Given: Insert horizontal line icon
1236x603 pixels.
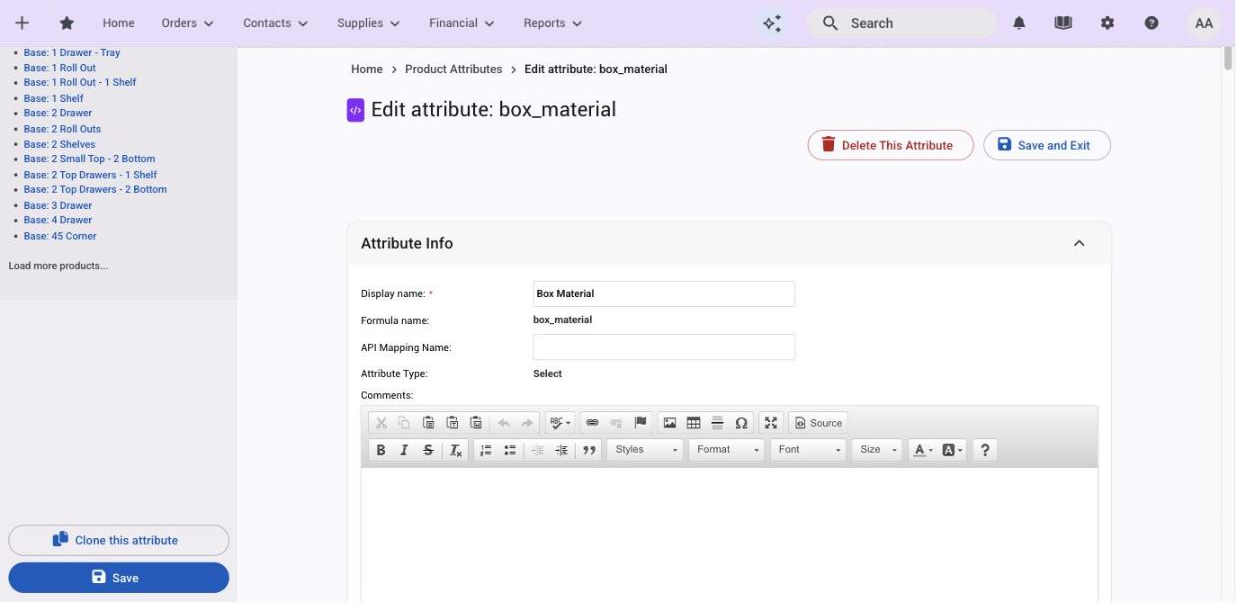Looking at the screenshot, I should pyautogui.click(x=717, y=423).
